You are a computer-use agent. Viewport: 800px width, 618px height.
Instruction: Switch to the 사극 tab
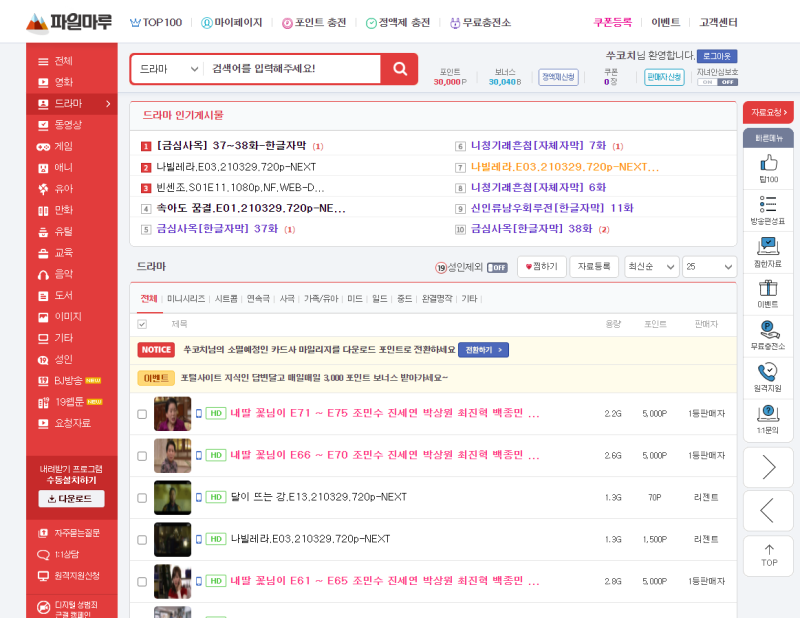click(287, 299)
